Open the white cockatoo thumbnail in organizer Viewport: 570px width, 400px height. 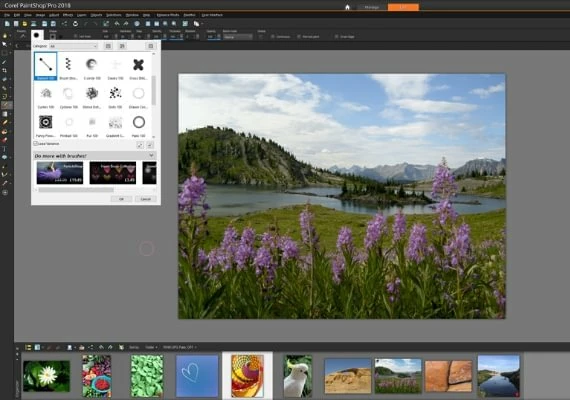(298, 376)
